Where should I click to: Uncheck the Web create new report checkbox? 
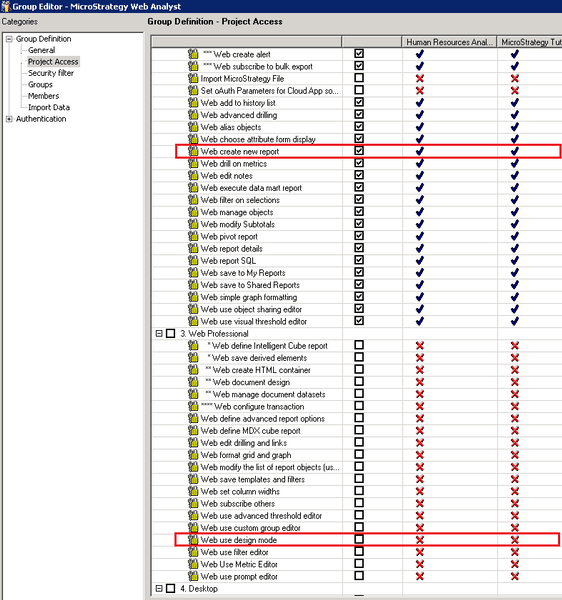click(x=359, y=151)
